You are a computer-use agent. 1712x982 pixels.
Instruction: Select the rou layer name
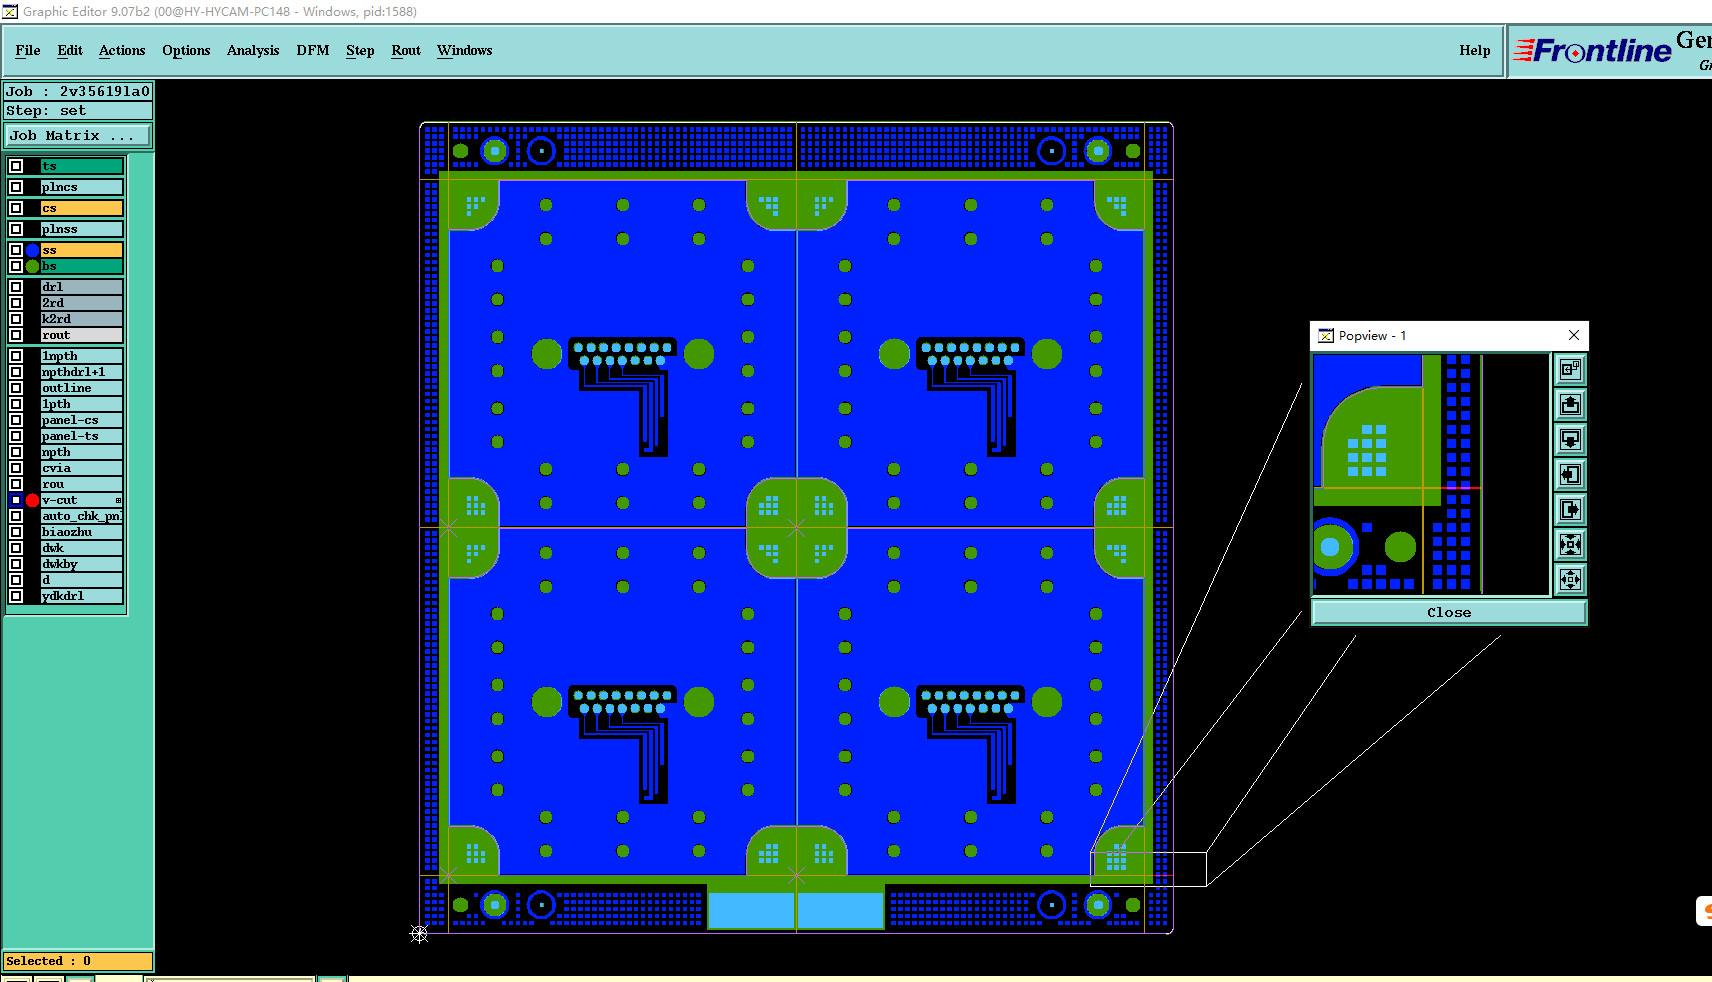[x=82, y=484]
